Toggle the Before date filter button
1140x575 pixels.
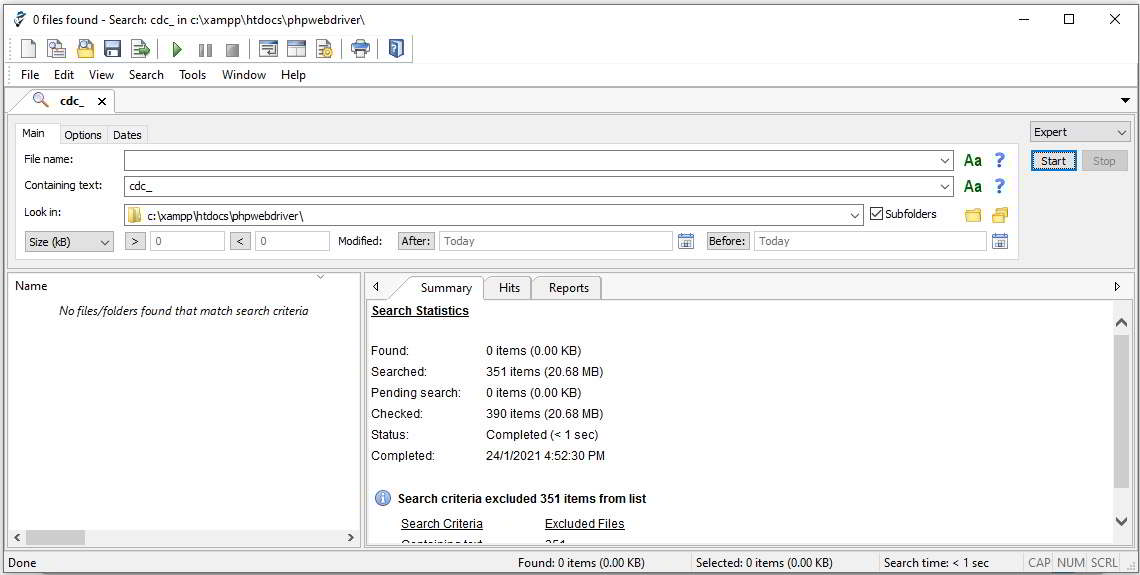tap(728, 241)
